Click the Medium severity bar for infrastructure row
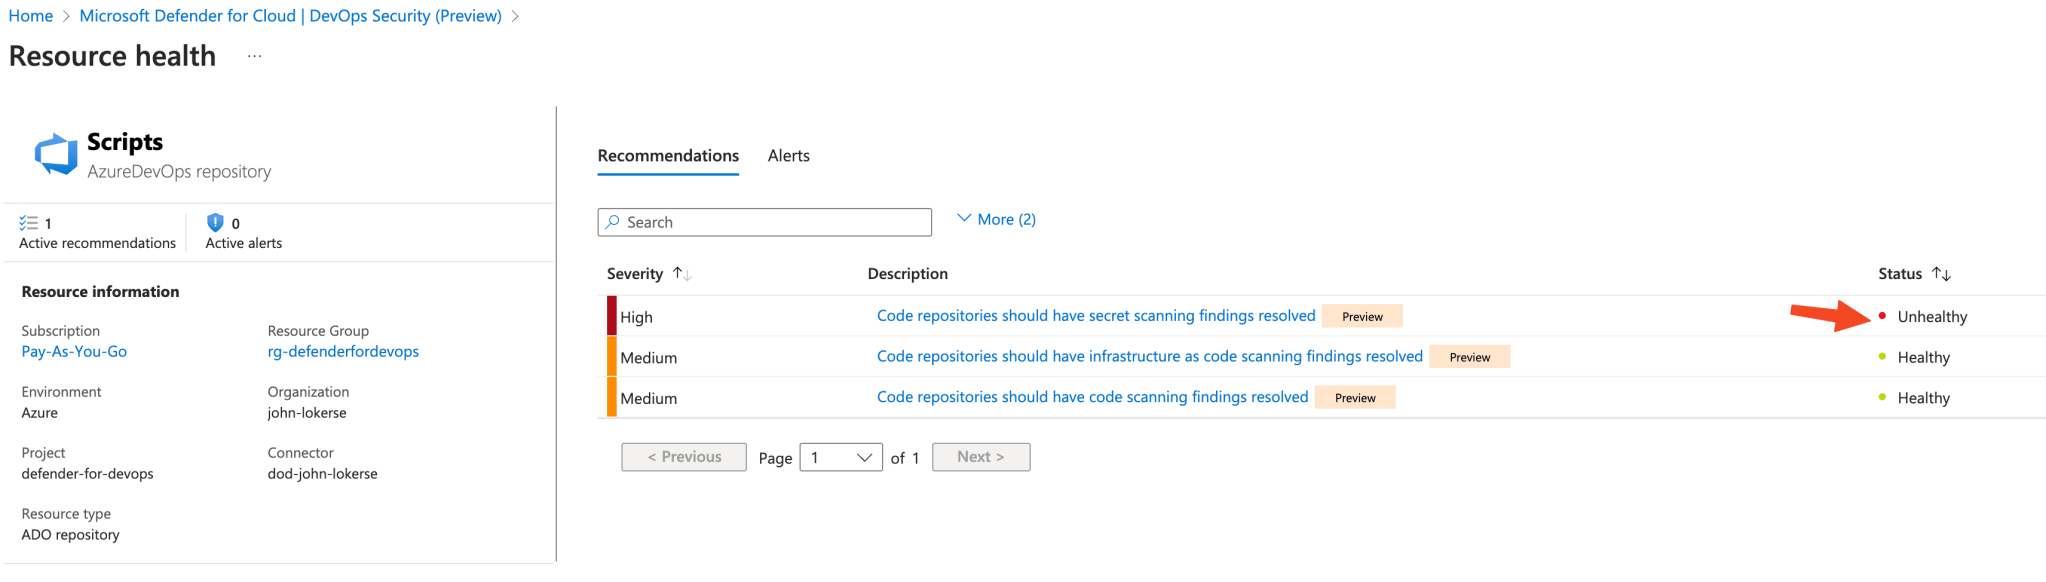The height and width of the screenshot is (582, 2046). (x=612, y=357)
